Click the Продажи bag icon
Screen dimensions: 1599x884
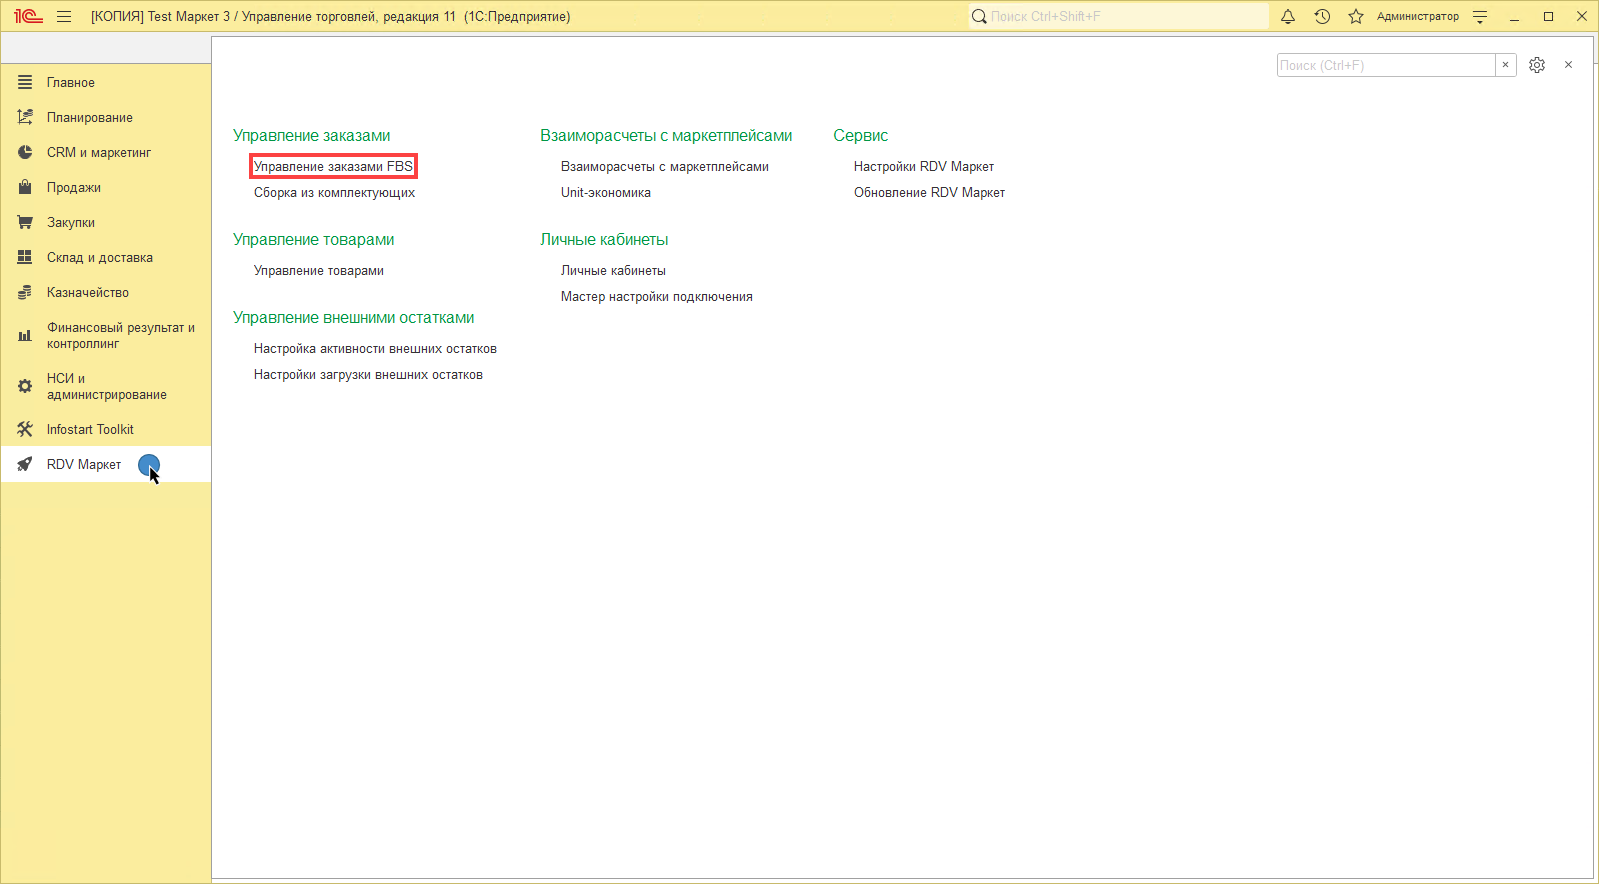point(25,187)
